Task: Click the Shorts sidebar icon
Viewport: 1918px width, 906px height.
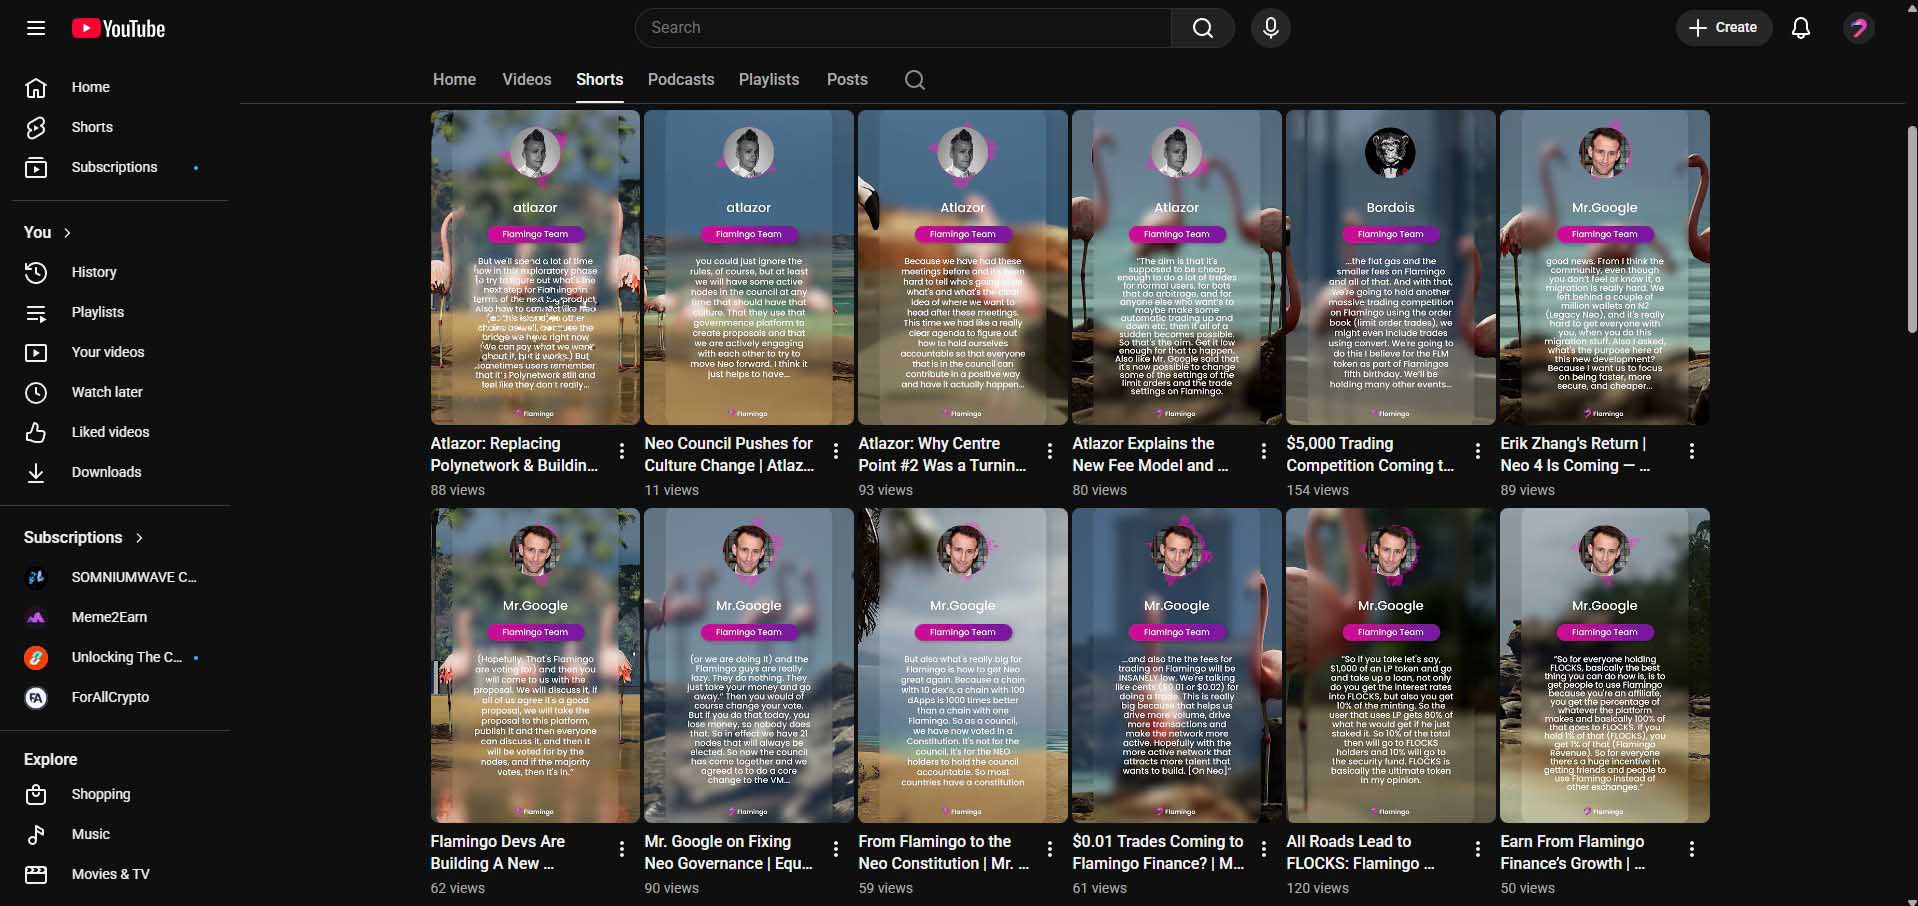Action: tap(36, 128)
